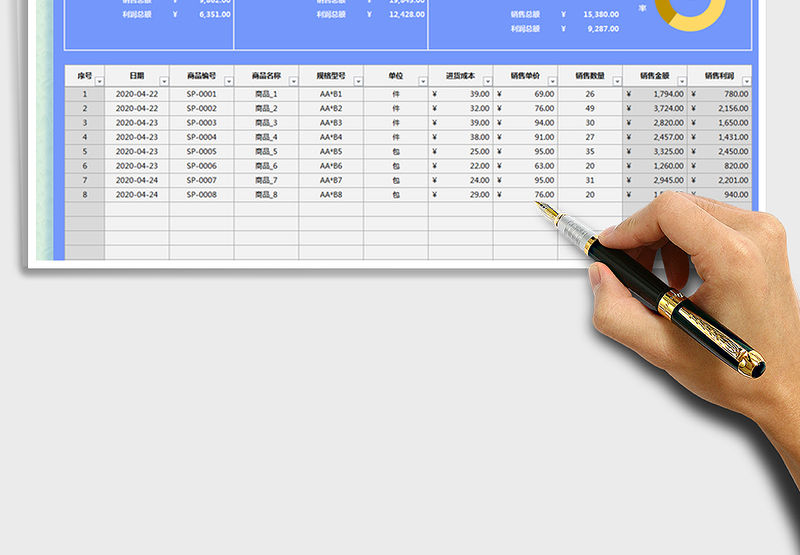Open the 日期 column filter dropdown
This screenshot has width=800, height=555.
(x=164, y=82)
